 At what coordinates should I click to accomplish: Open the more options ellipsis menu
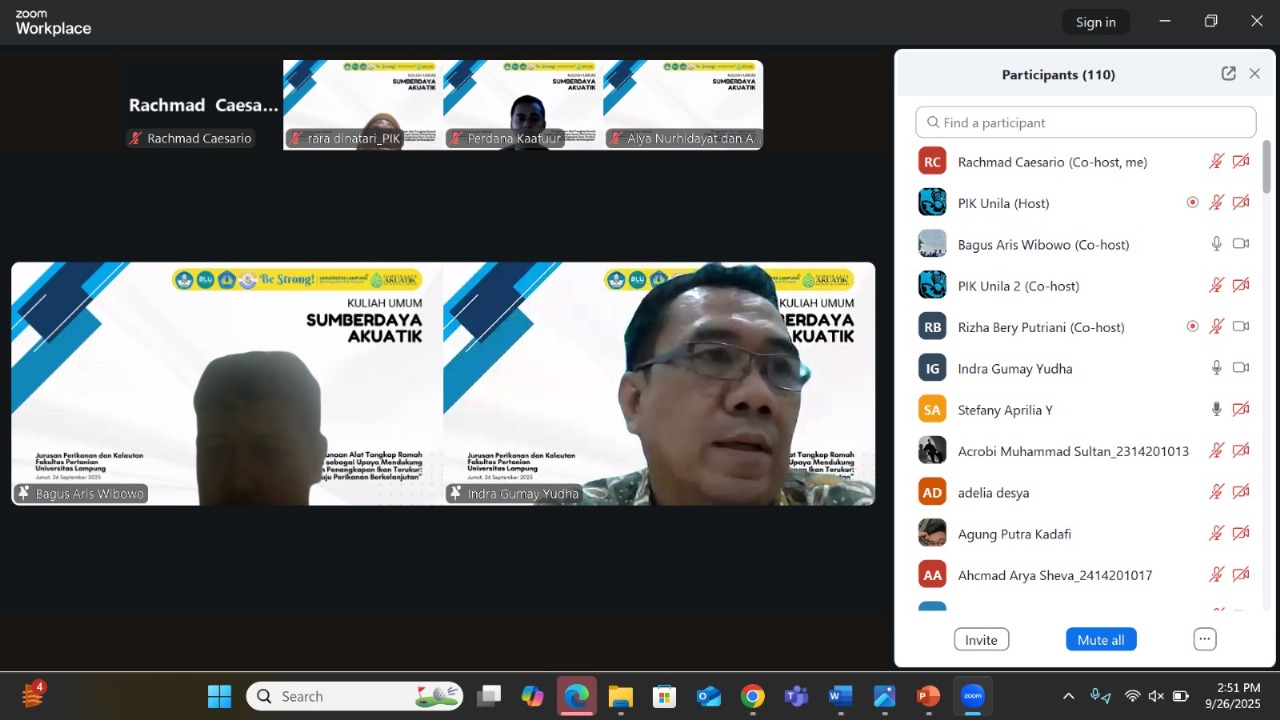point(1204,640)
